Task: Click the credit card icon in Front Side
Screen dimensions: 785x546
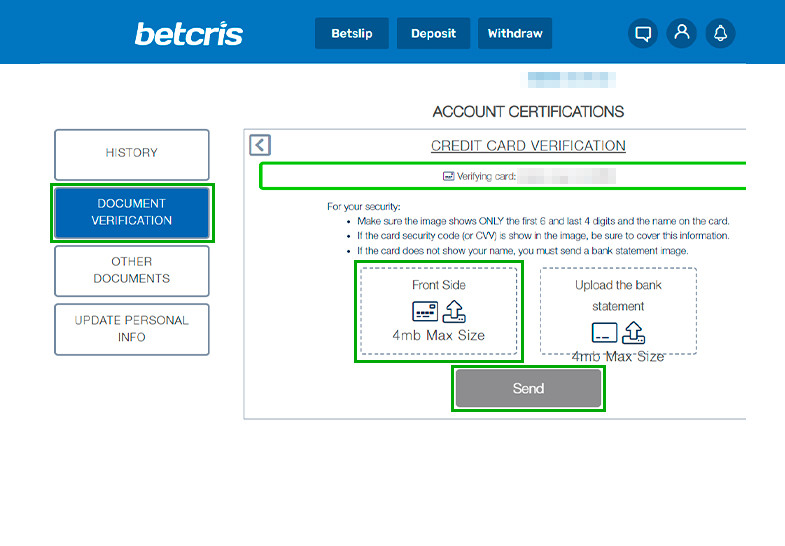Action: coord(425,311)
